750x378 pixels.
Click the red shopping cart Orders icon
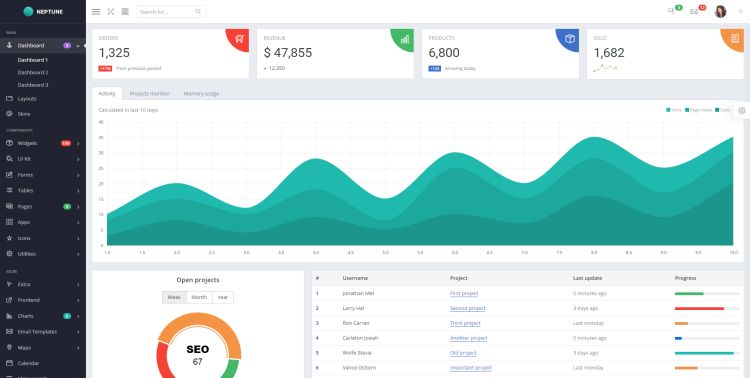click(x=240, y=38)
